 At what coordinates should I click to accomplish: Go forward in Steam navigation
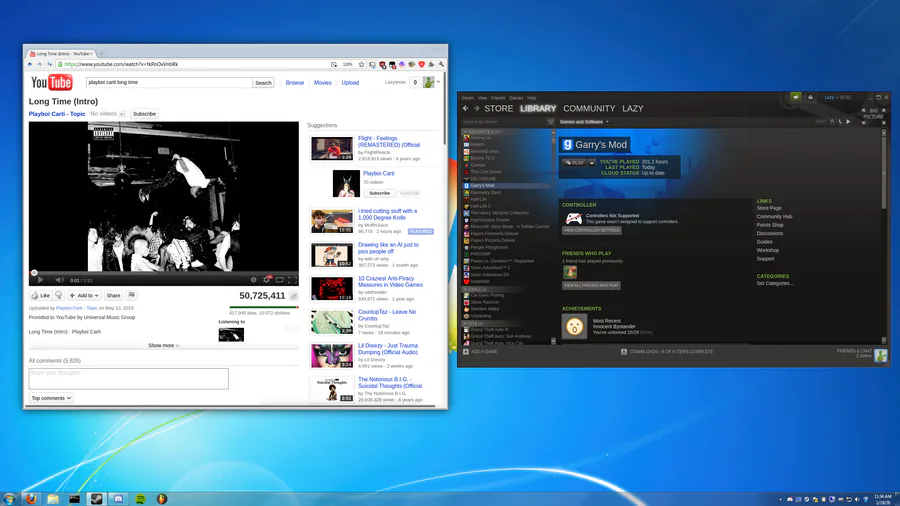point(476,108)
